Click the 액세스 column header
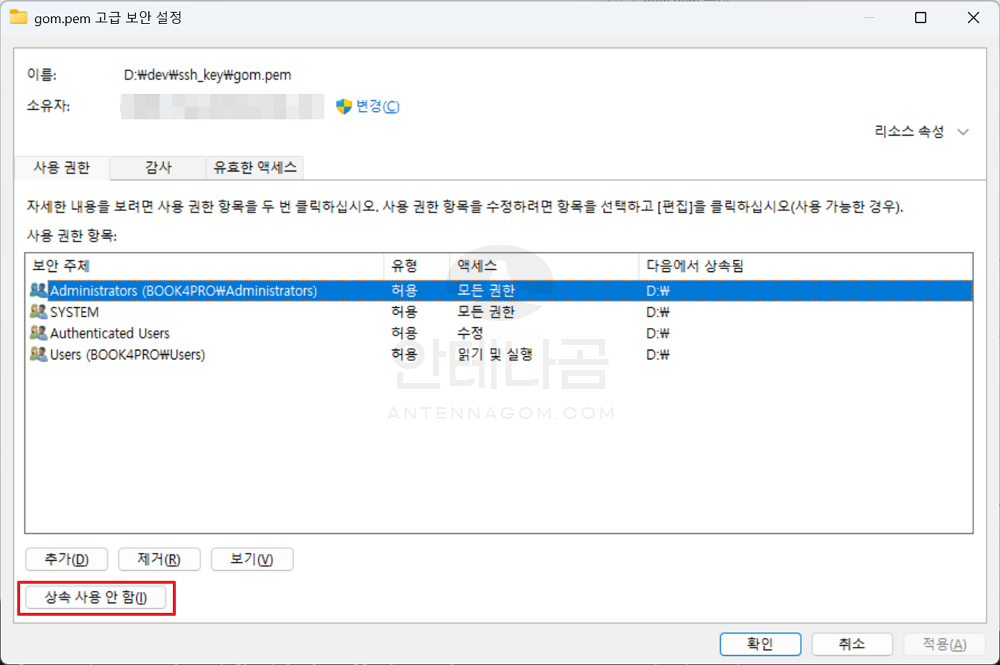The height and width of the screenshot is (665, 1000). [544, 265]
